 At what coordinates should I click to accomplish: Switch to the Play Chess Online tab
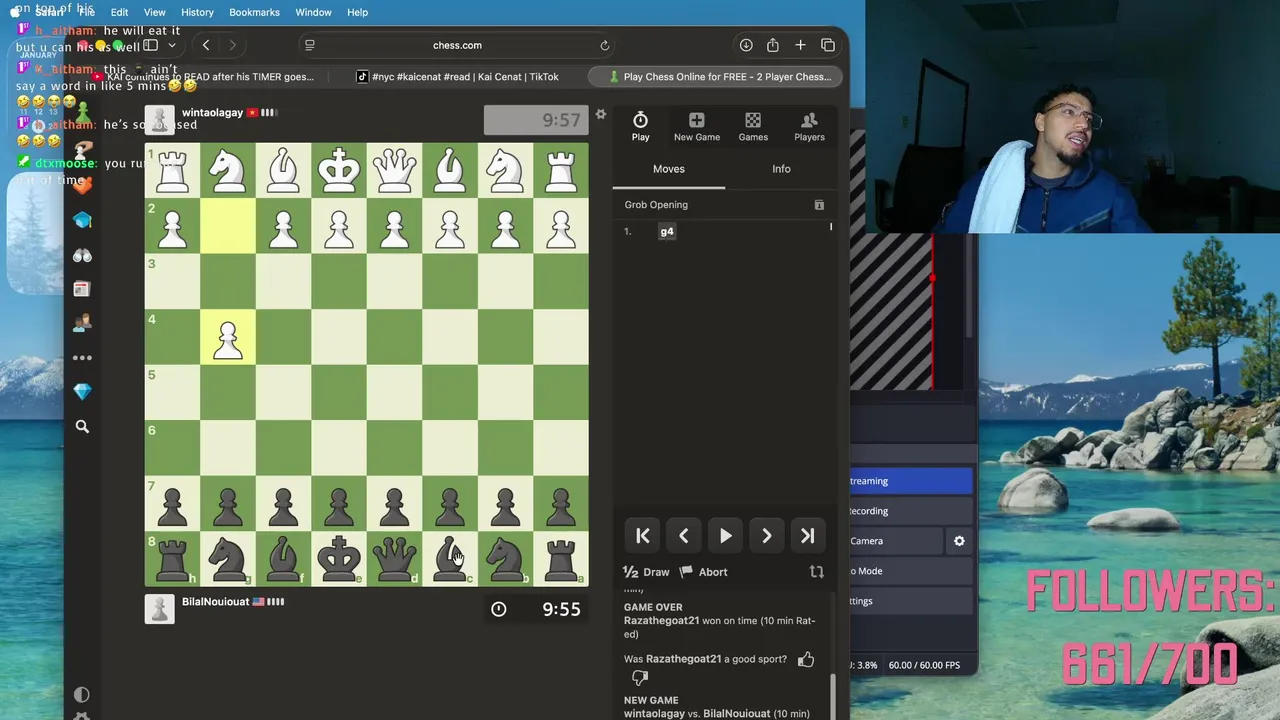click(x=715, y=77)
